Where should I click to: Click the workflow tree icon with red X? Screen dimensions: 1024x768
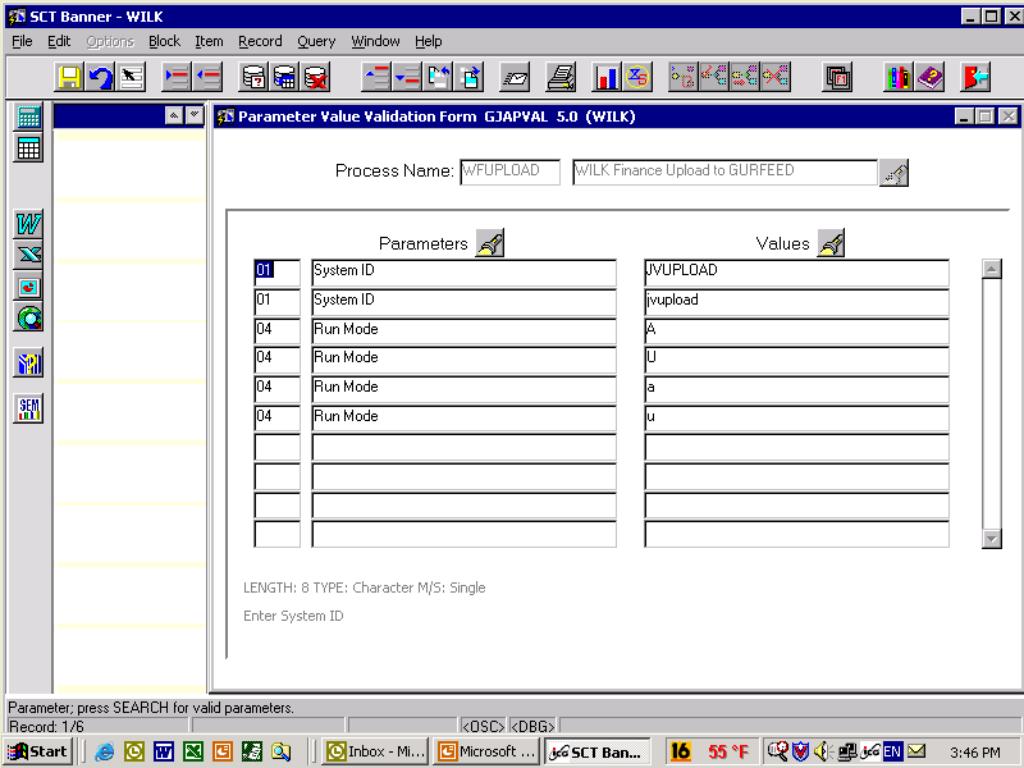[775, 77]
